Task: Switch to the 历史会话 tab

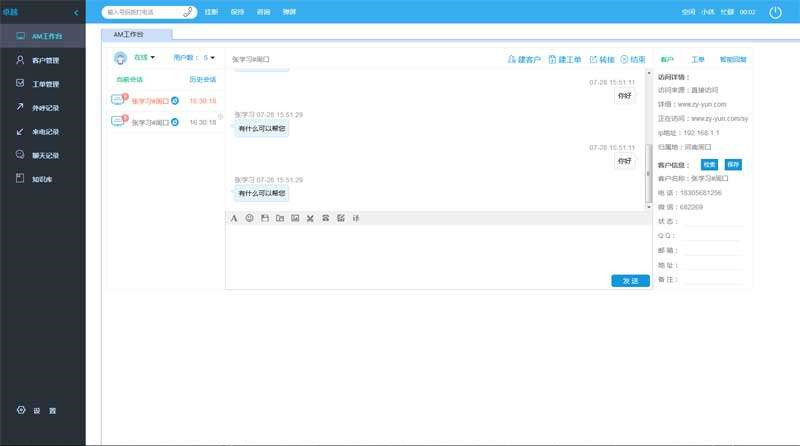Action: coord(201,78)
